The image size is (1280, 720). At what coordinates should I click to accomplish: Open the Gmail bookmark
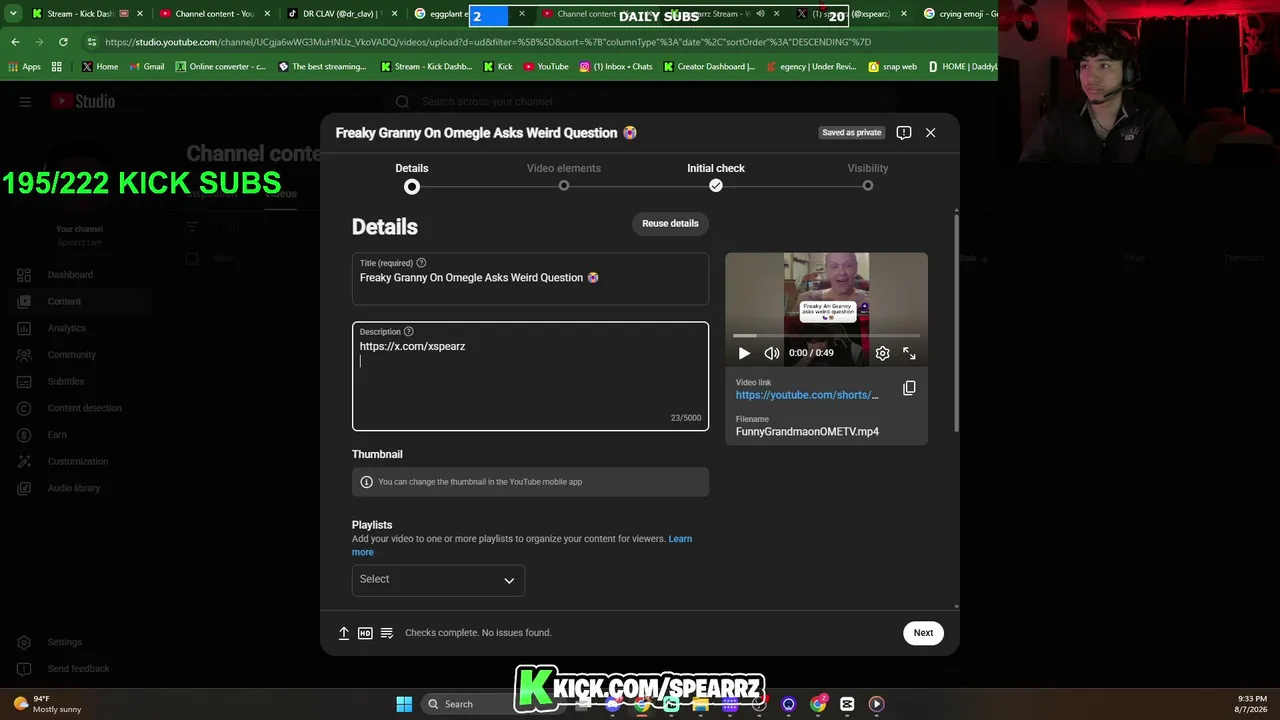click(x=147, y=67)
